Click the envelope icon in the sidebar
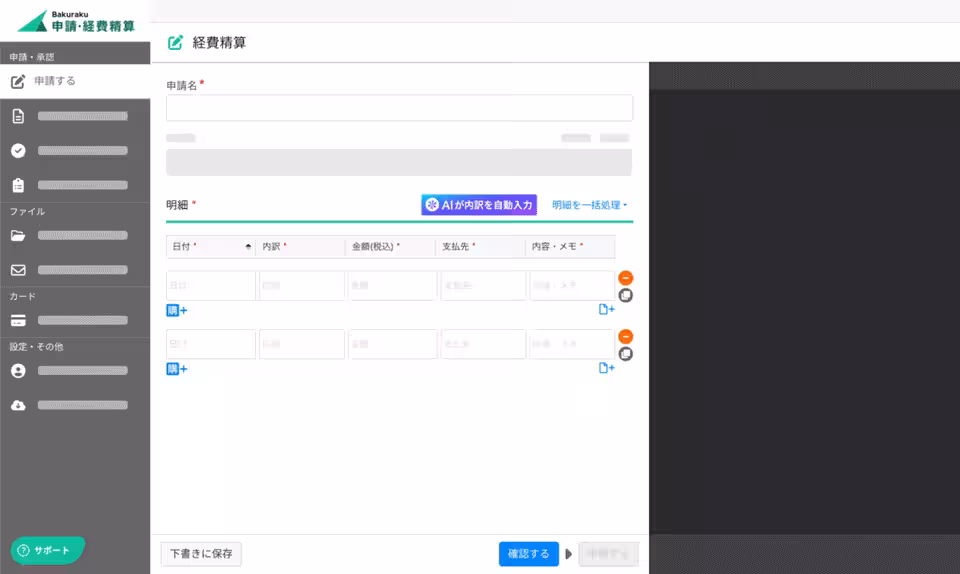 coord(18,270)
